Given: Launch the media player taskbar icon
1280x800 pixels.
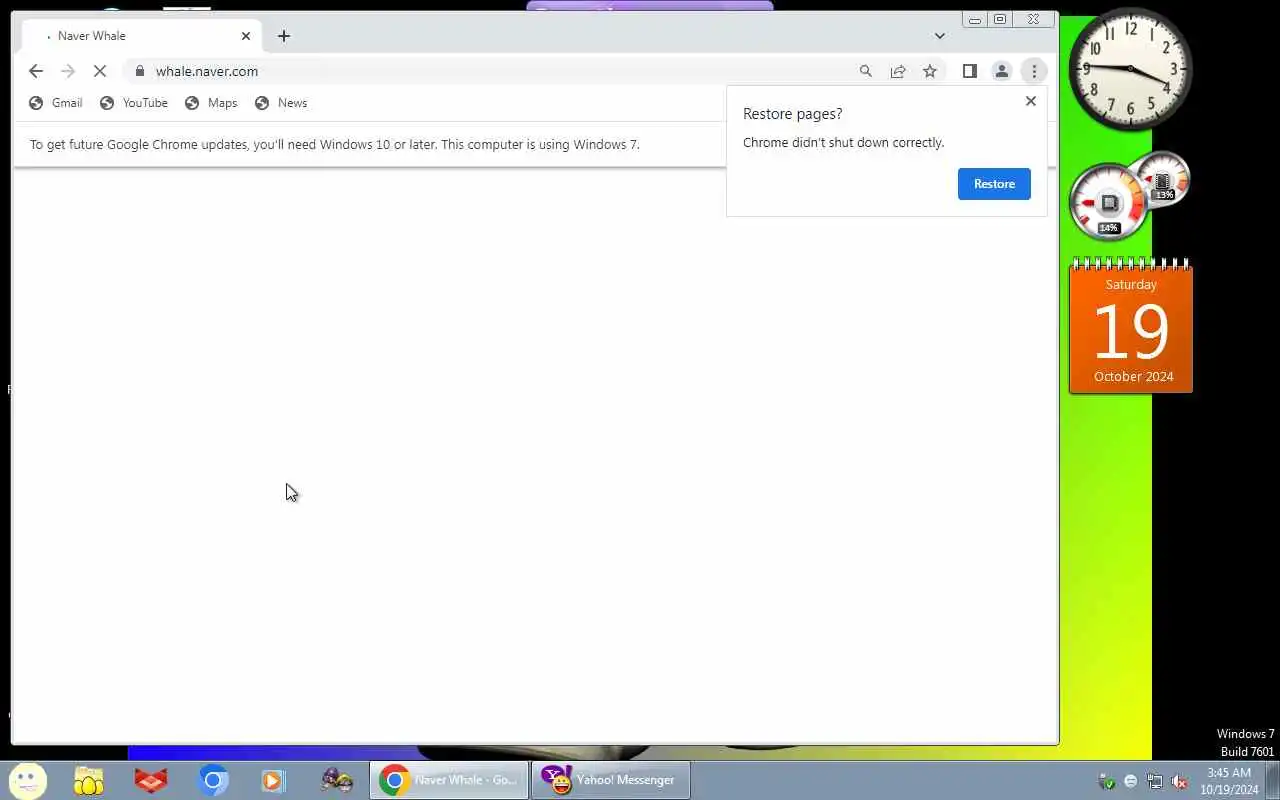Looking at the screenshot, I should (x=273, y=780).
